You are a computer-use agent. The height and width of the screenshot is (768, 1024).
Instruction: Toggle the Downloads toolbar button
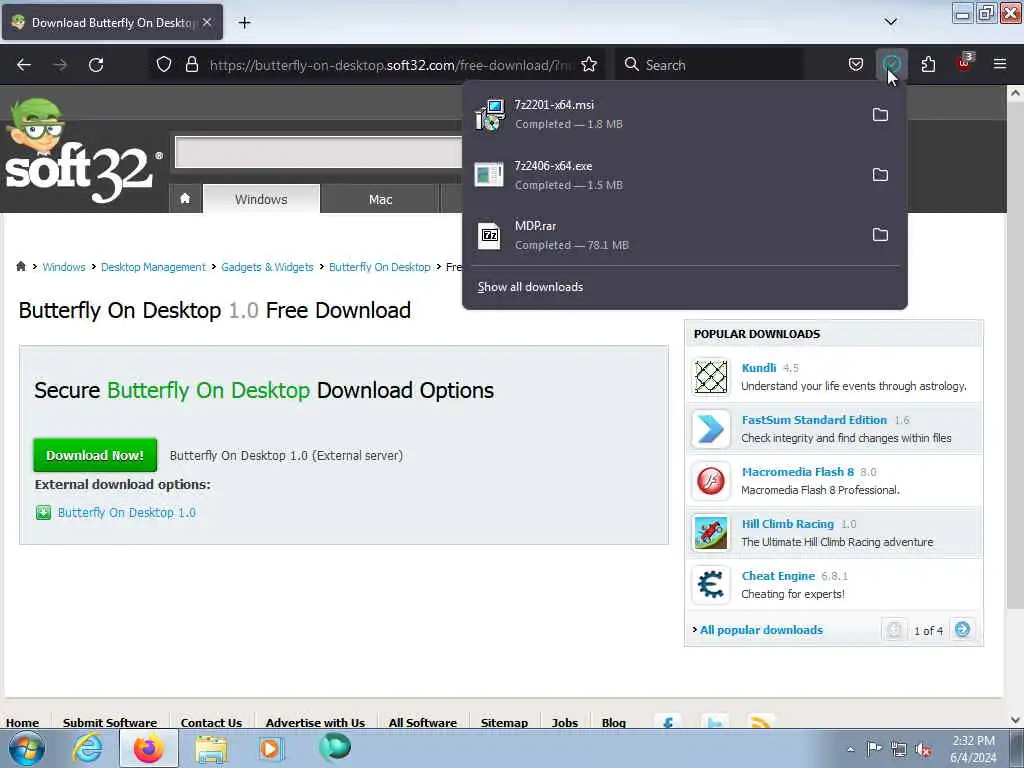pyautogui.click(x=891, y=65)
